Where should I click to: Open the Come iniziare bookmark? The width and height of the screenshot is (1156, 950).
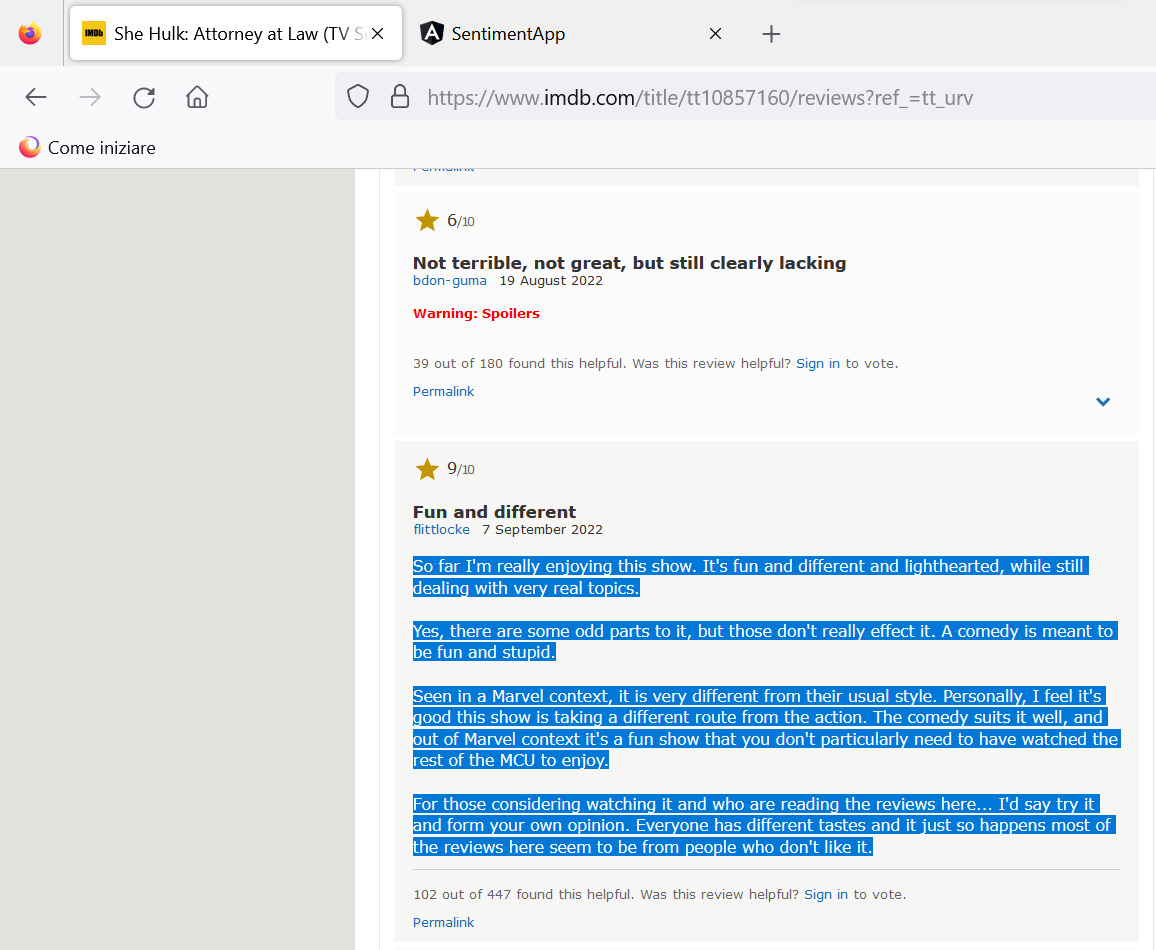[x=88, y=148]
